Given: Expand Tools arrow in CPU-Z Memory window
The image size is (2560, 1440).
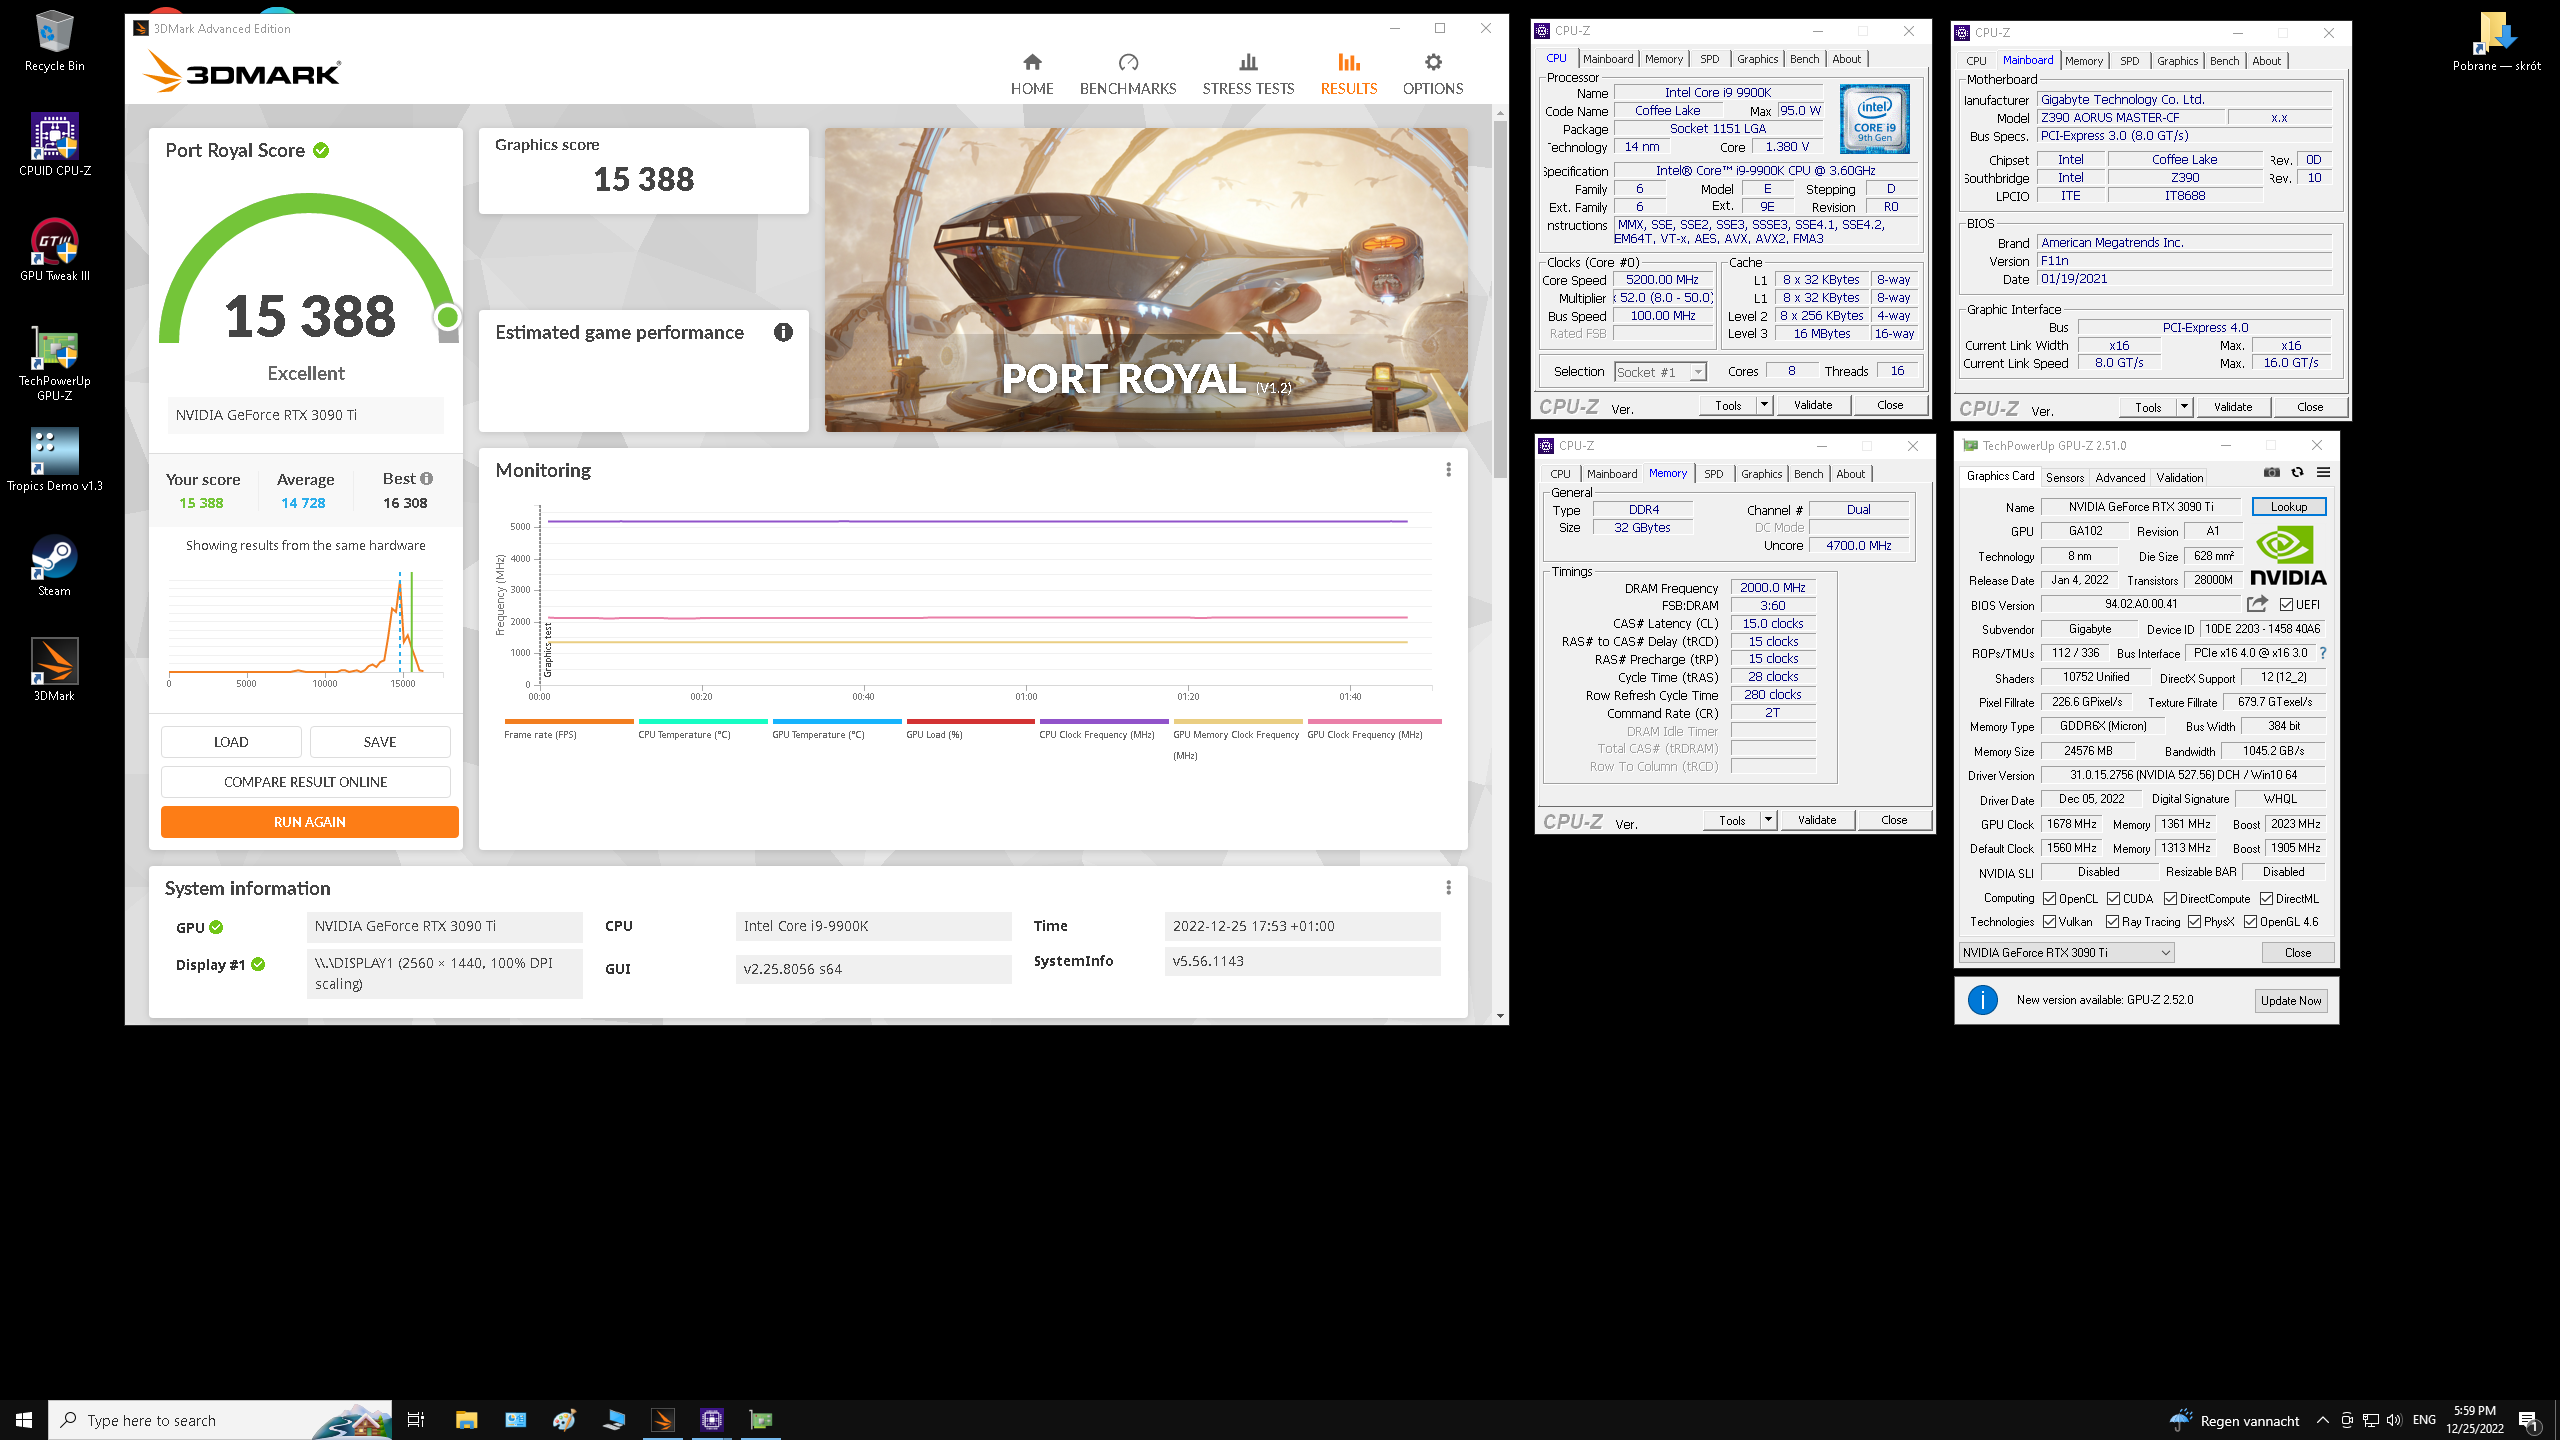Looking at the screenshot, I should click(1768, 820).
